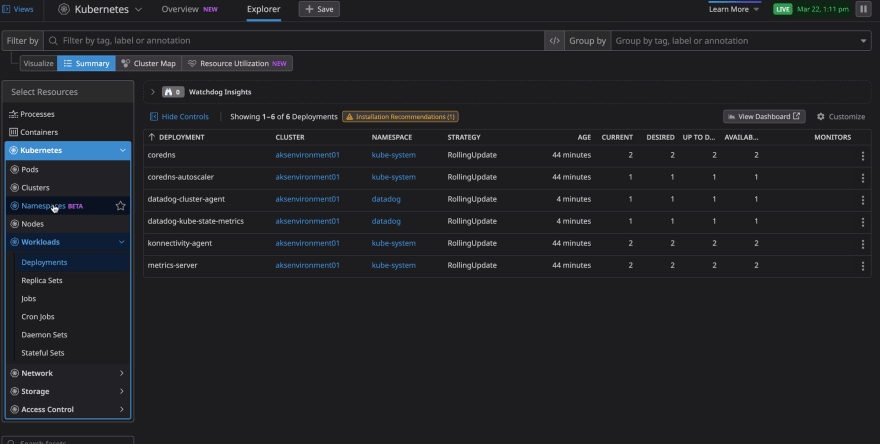Select Clusters resource
Viewport: 880px width, 444px height.
[x=35, y=188]
